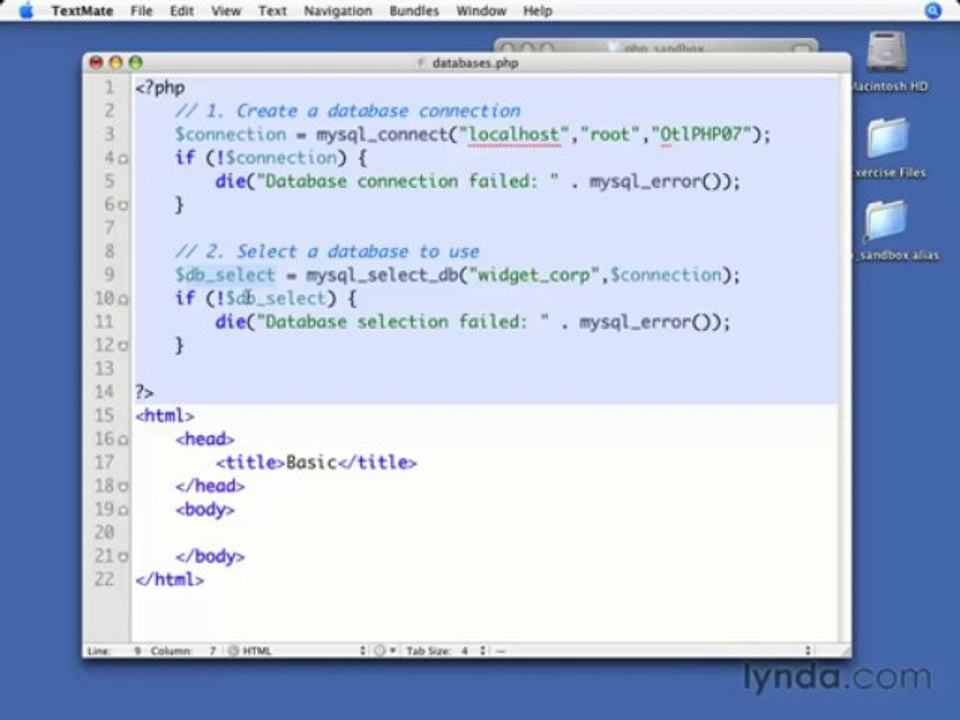
Task: Collapse the fold marker on line 4
Action: tap(123, 159)
